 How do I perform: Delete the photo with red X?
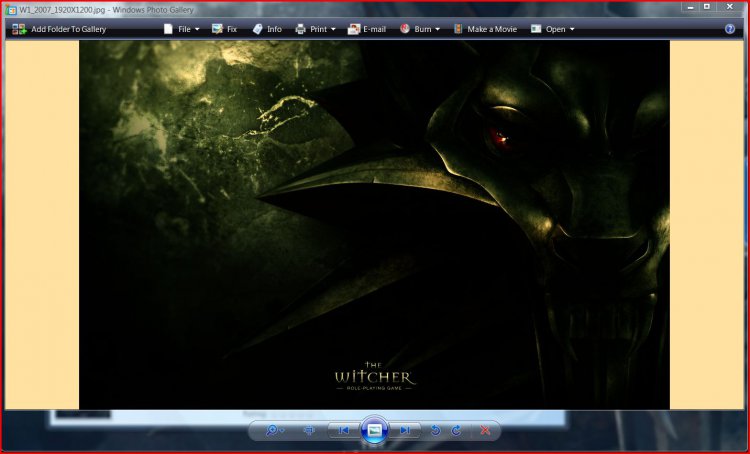point(485,431)
